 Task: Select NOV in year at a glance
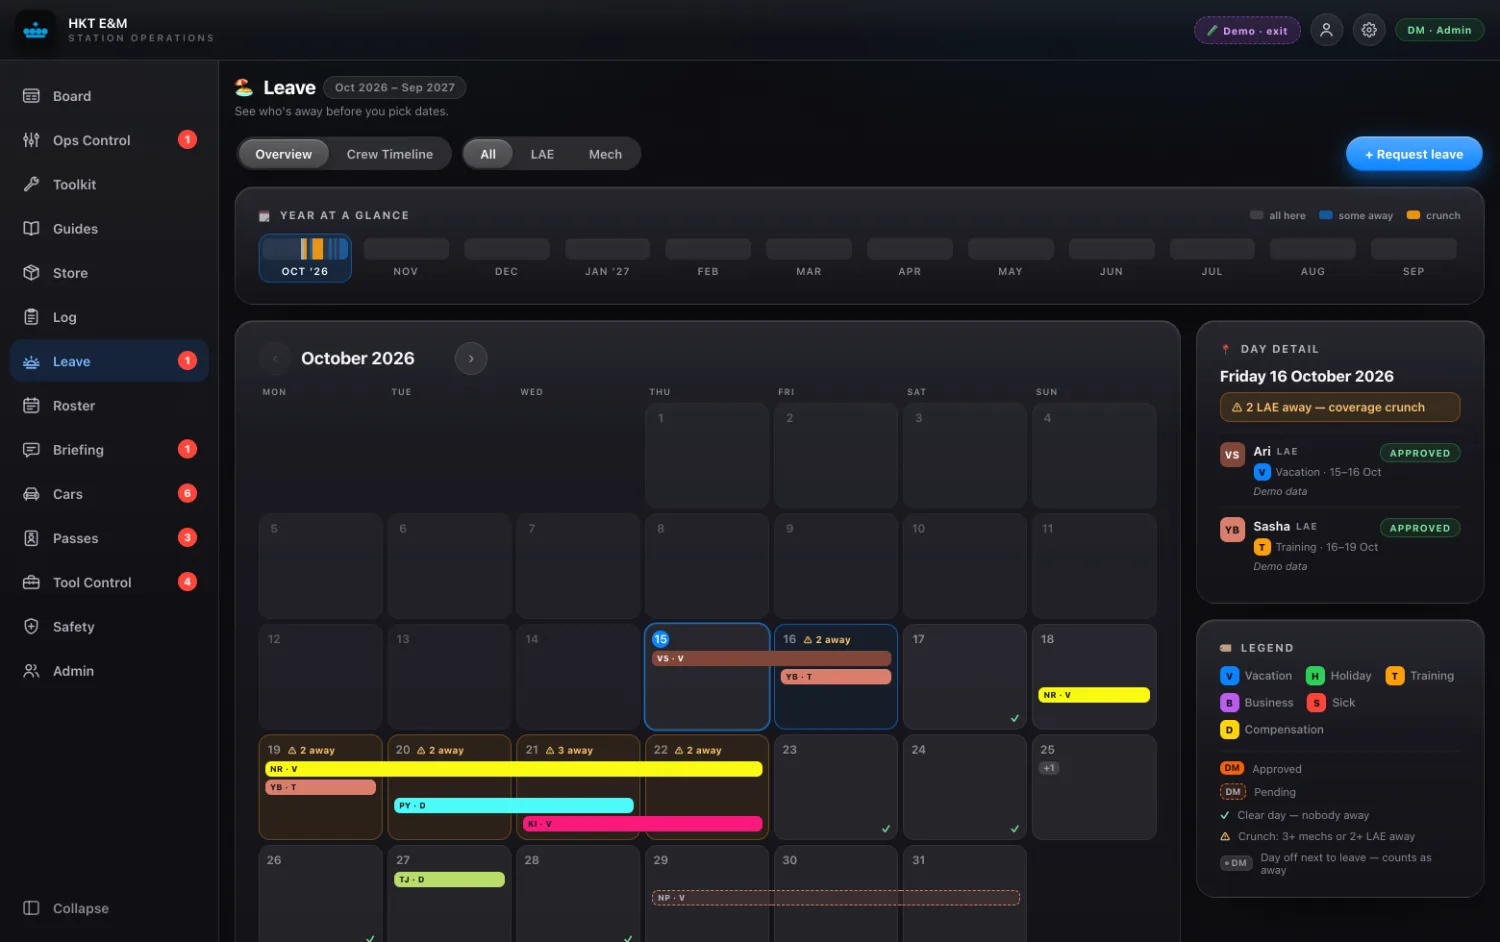pyautogui.click(x=406, y=258)
